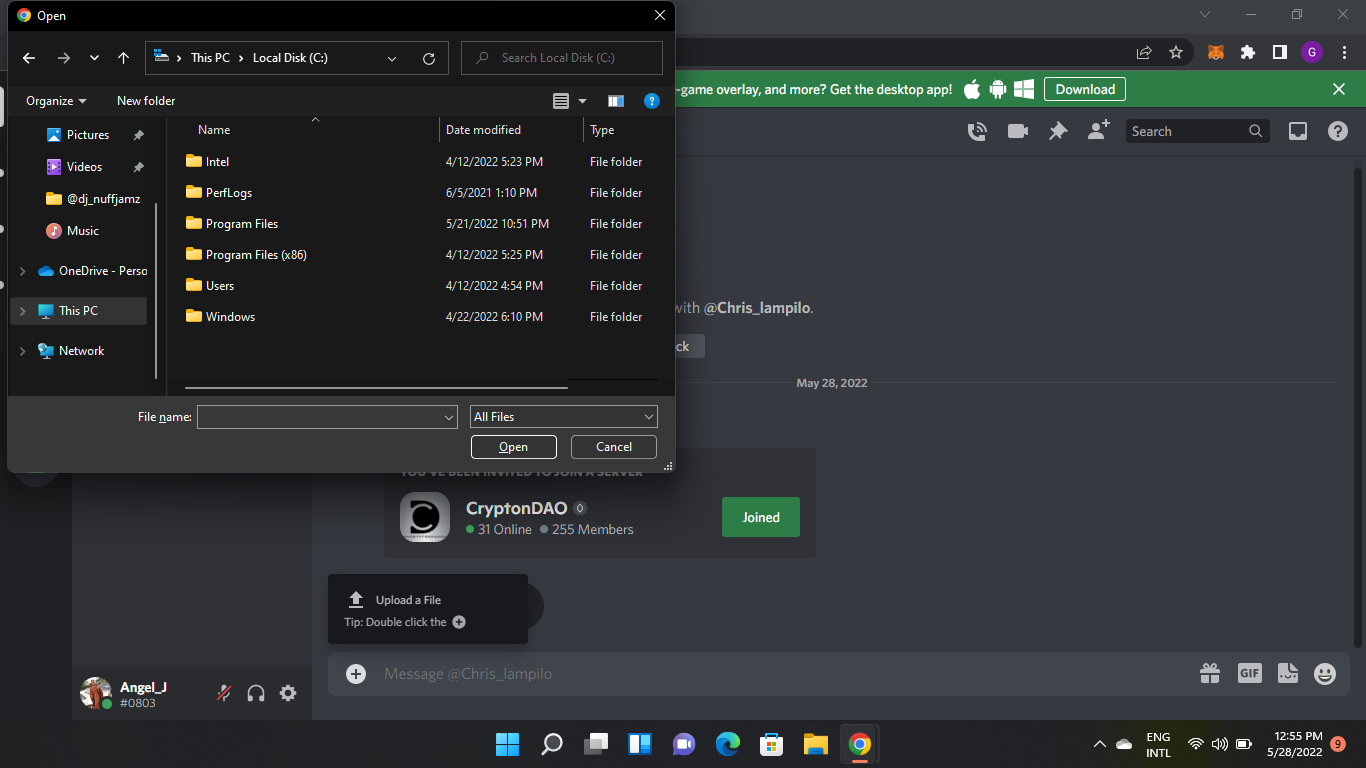Open the Discord inbox
This screenshot has width=1366, height=768.
click(x=1298, y=131)
